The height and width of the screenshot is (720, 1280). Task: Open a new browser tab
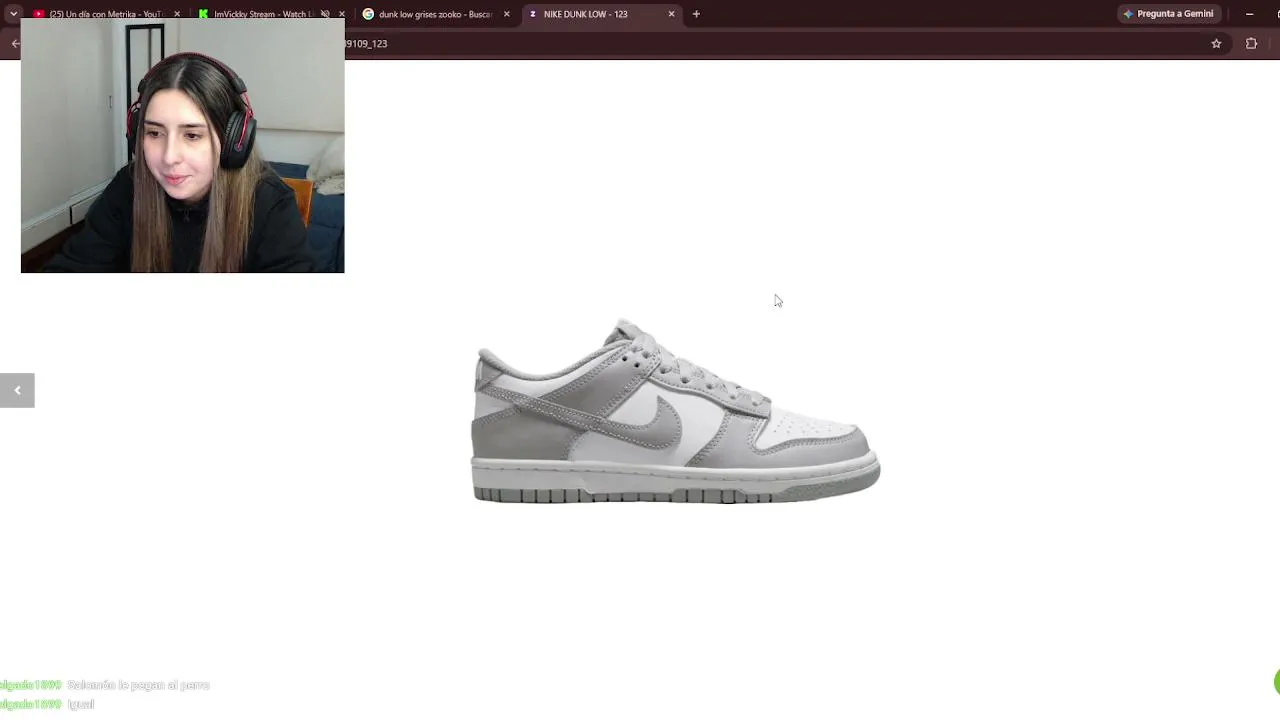[x=696, y=14]
